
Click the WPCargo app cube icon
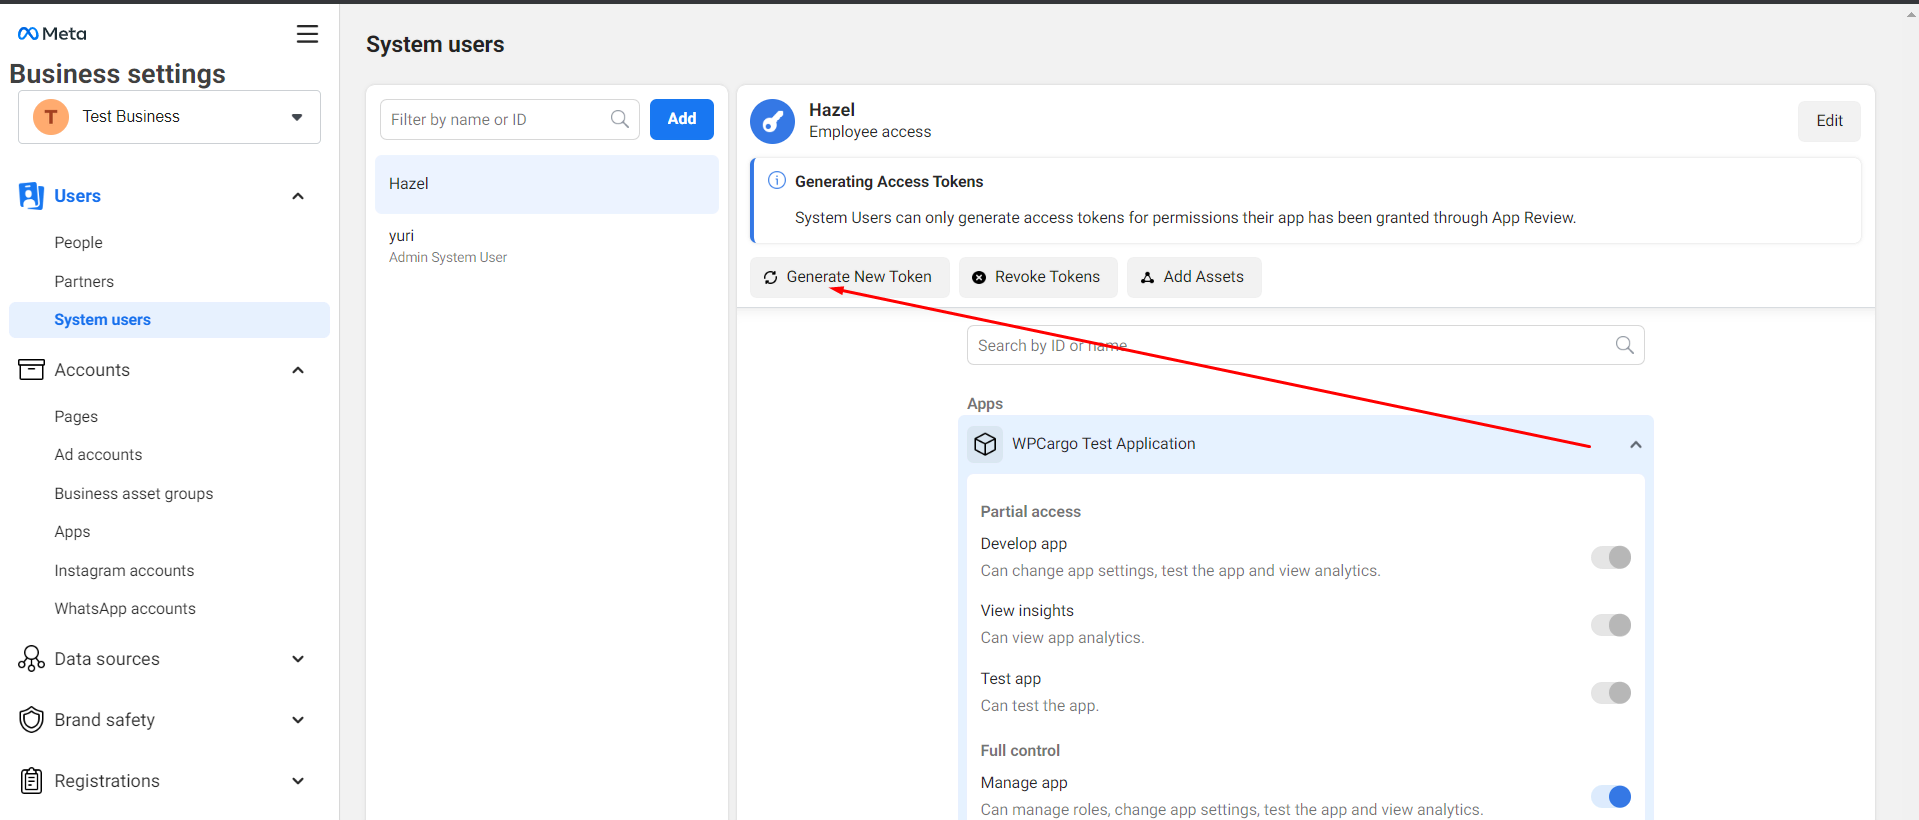coord(985,444)
